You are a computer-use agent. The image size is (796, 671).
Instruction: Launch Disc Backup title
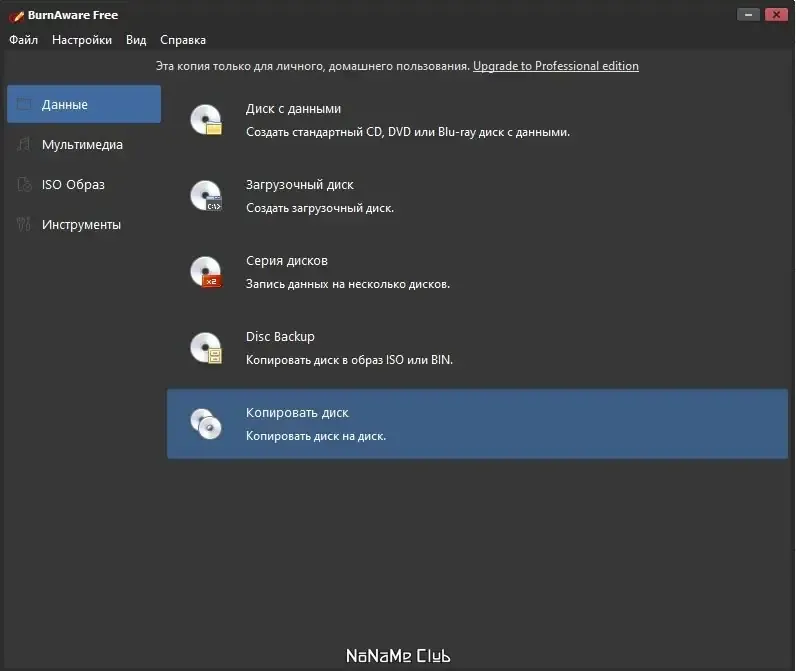(x=280, y=337)
